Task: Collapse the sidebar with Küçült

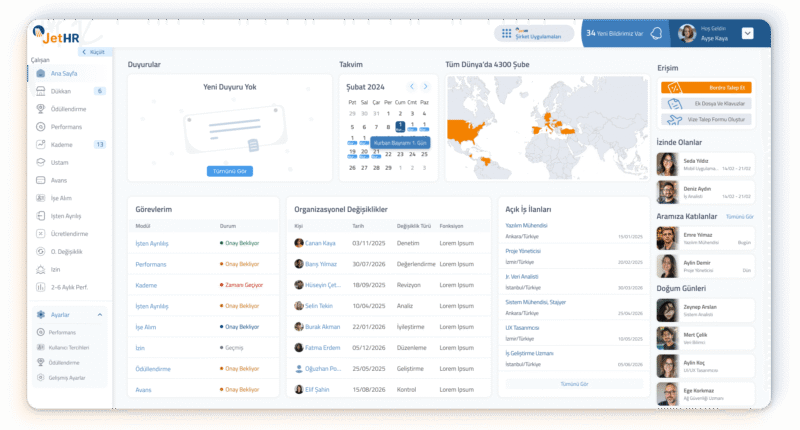Action: pos(92,51)
